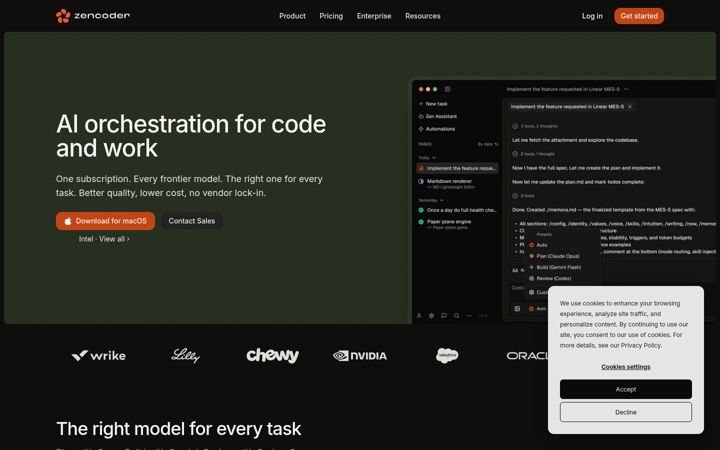Open the Auto model selector below chat
Screen dimensions: 720x450
tap(537, 309)
